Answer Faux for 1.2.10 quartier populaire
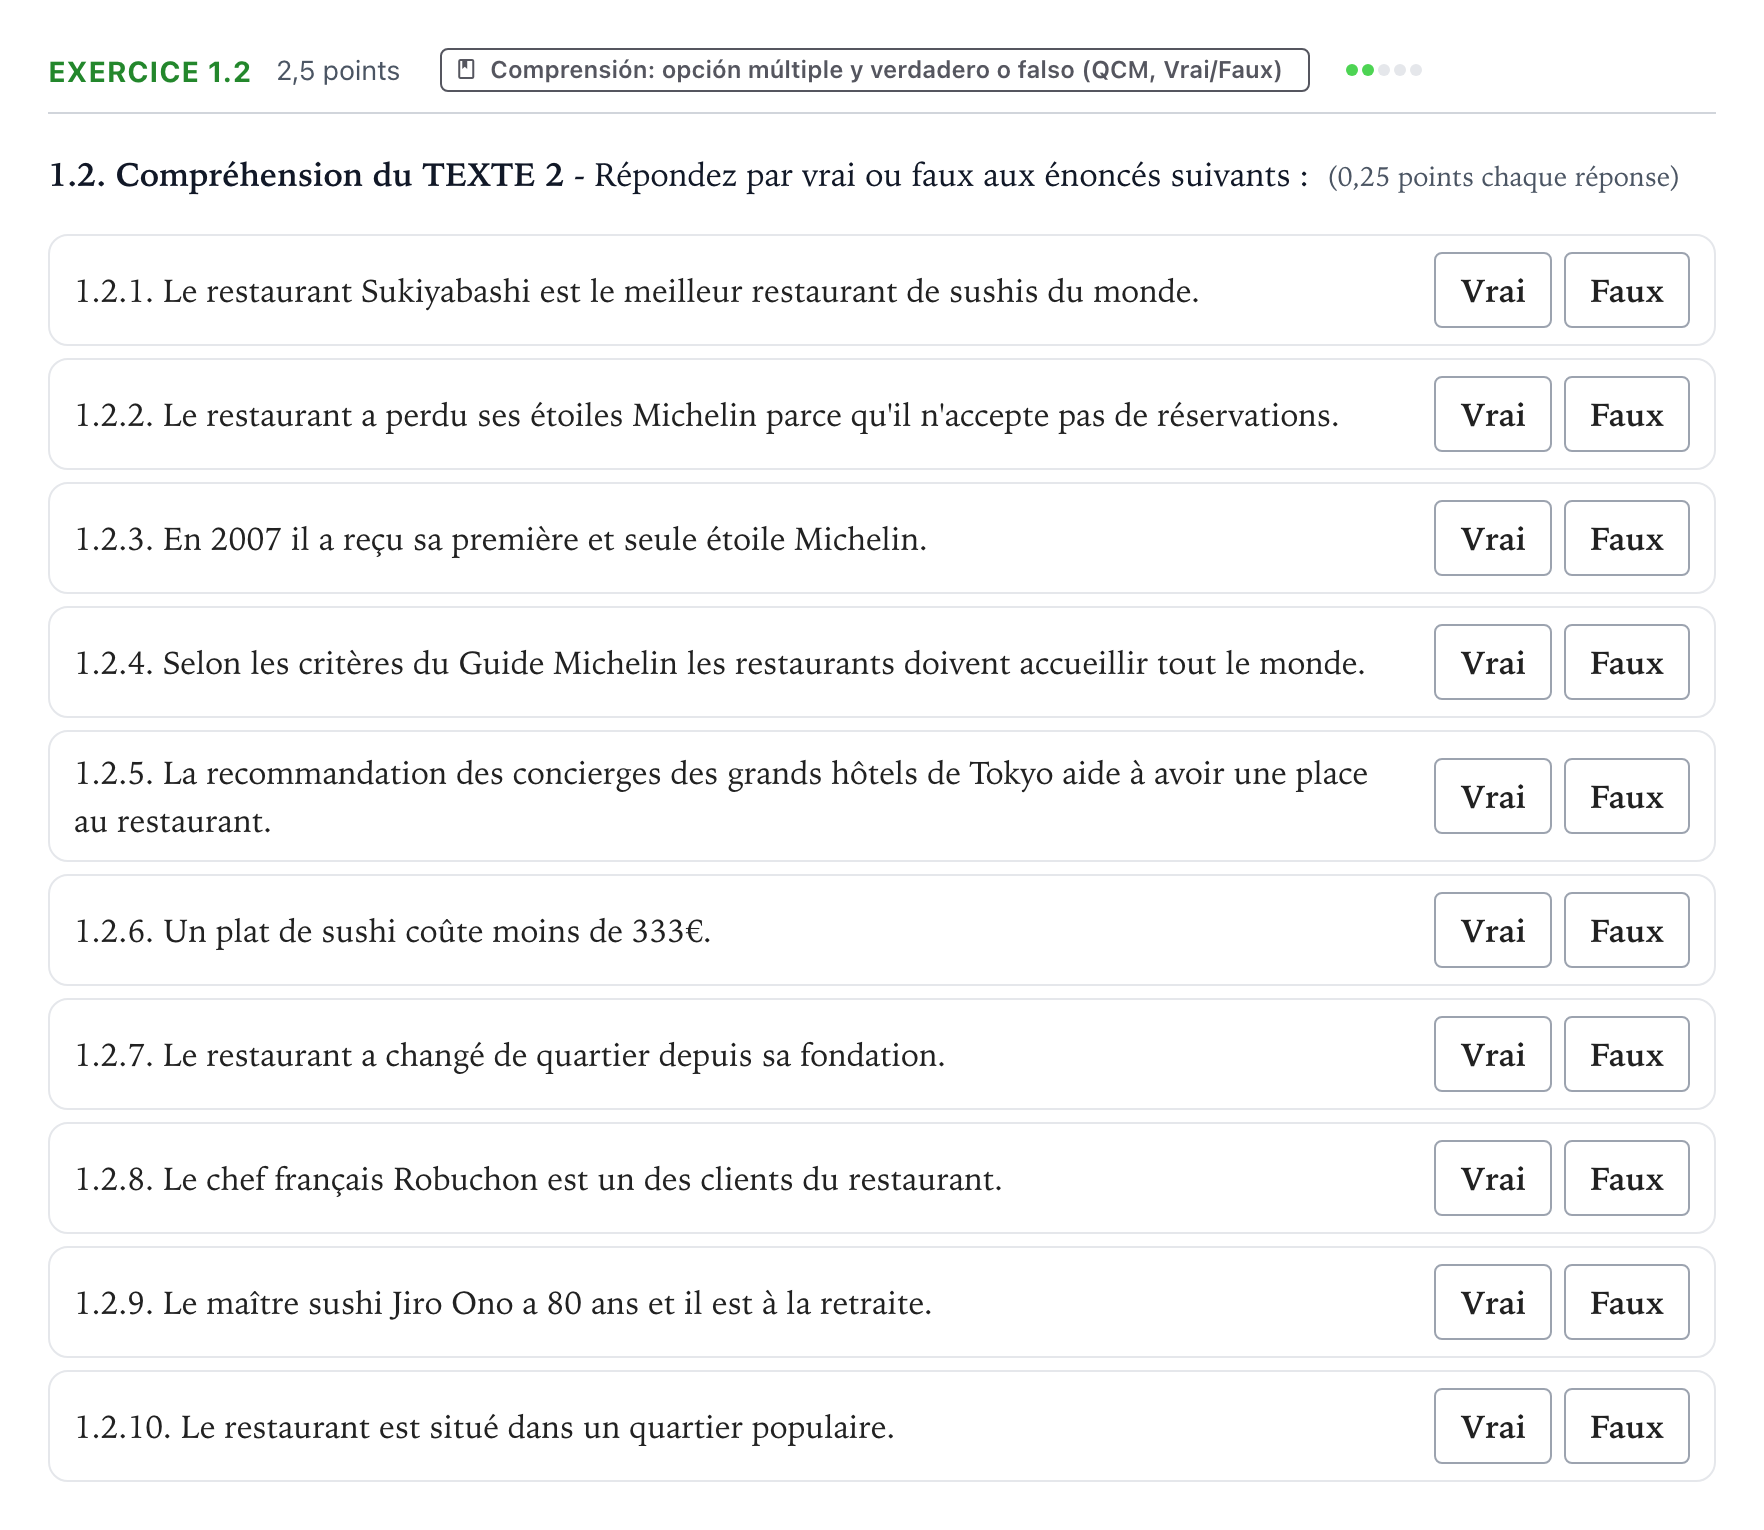This screenshot has height=1530, width=1764. click(1626, 1426)
